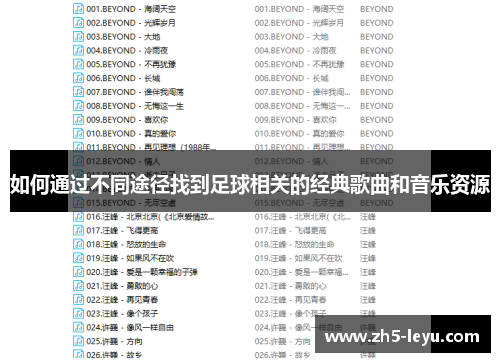Screen dimensions: 500x362
Task: Select BEYOND artist cell in the 003 row
Action: click(377, 37)
